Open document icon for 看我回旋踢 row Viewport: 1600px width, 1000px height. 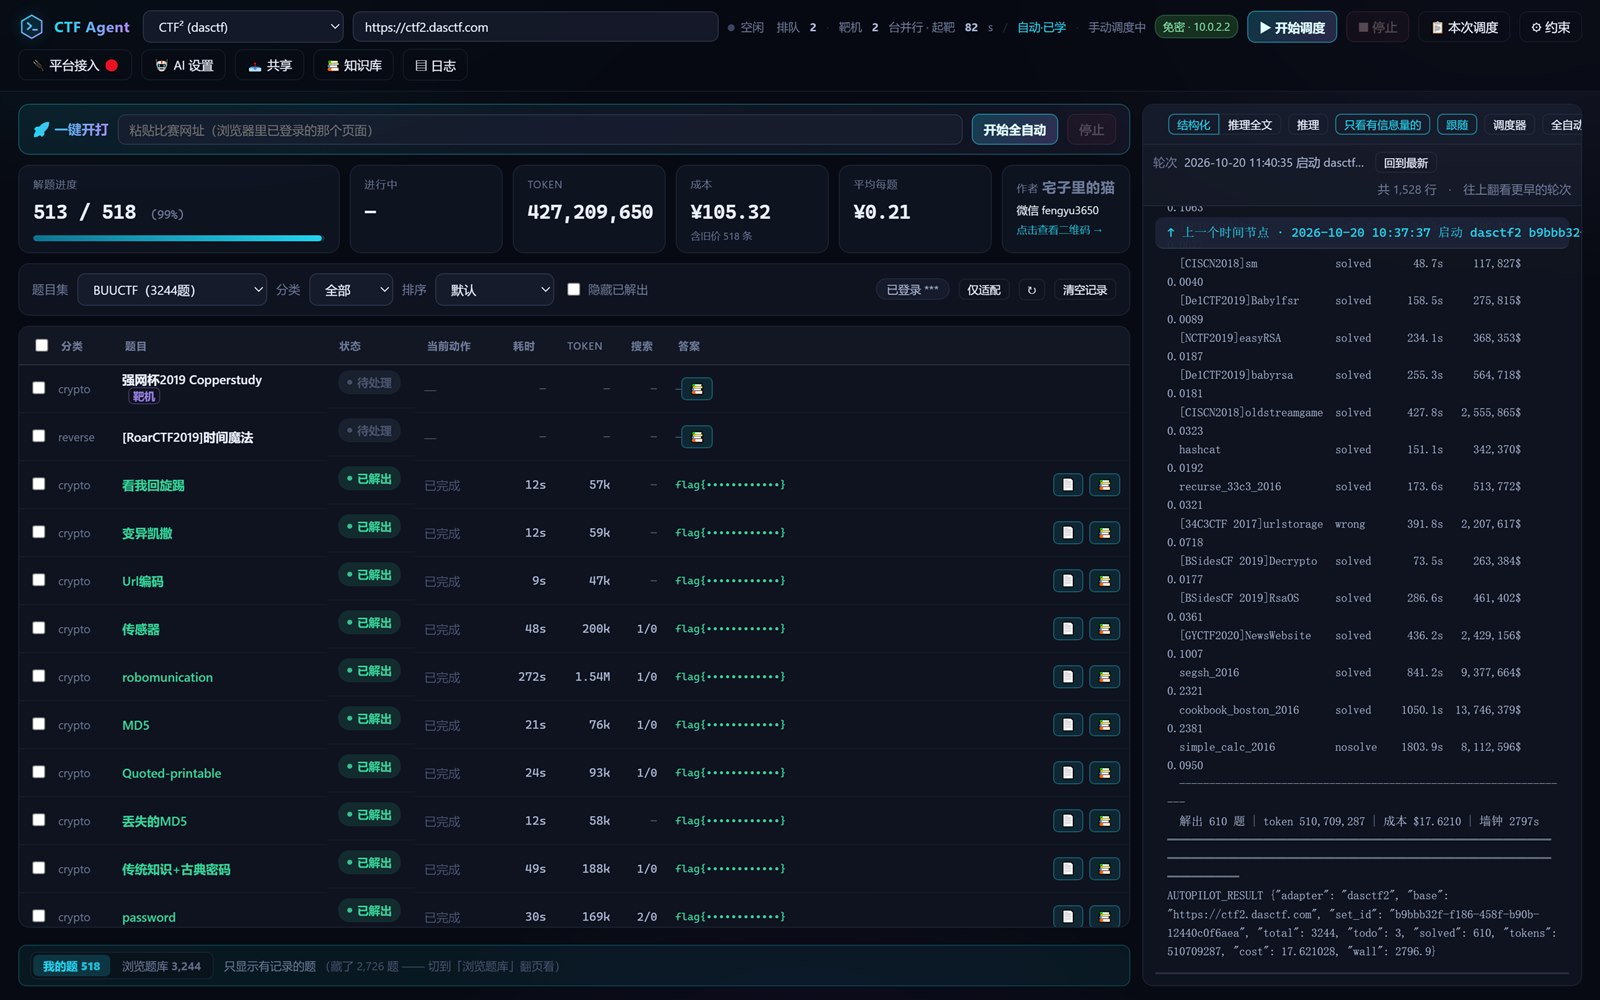coord(1068,484)
